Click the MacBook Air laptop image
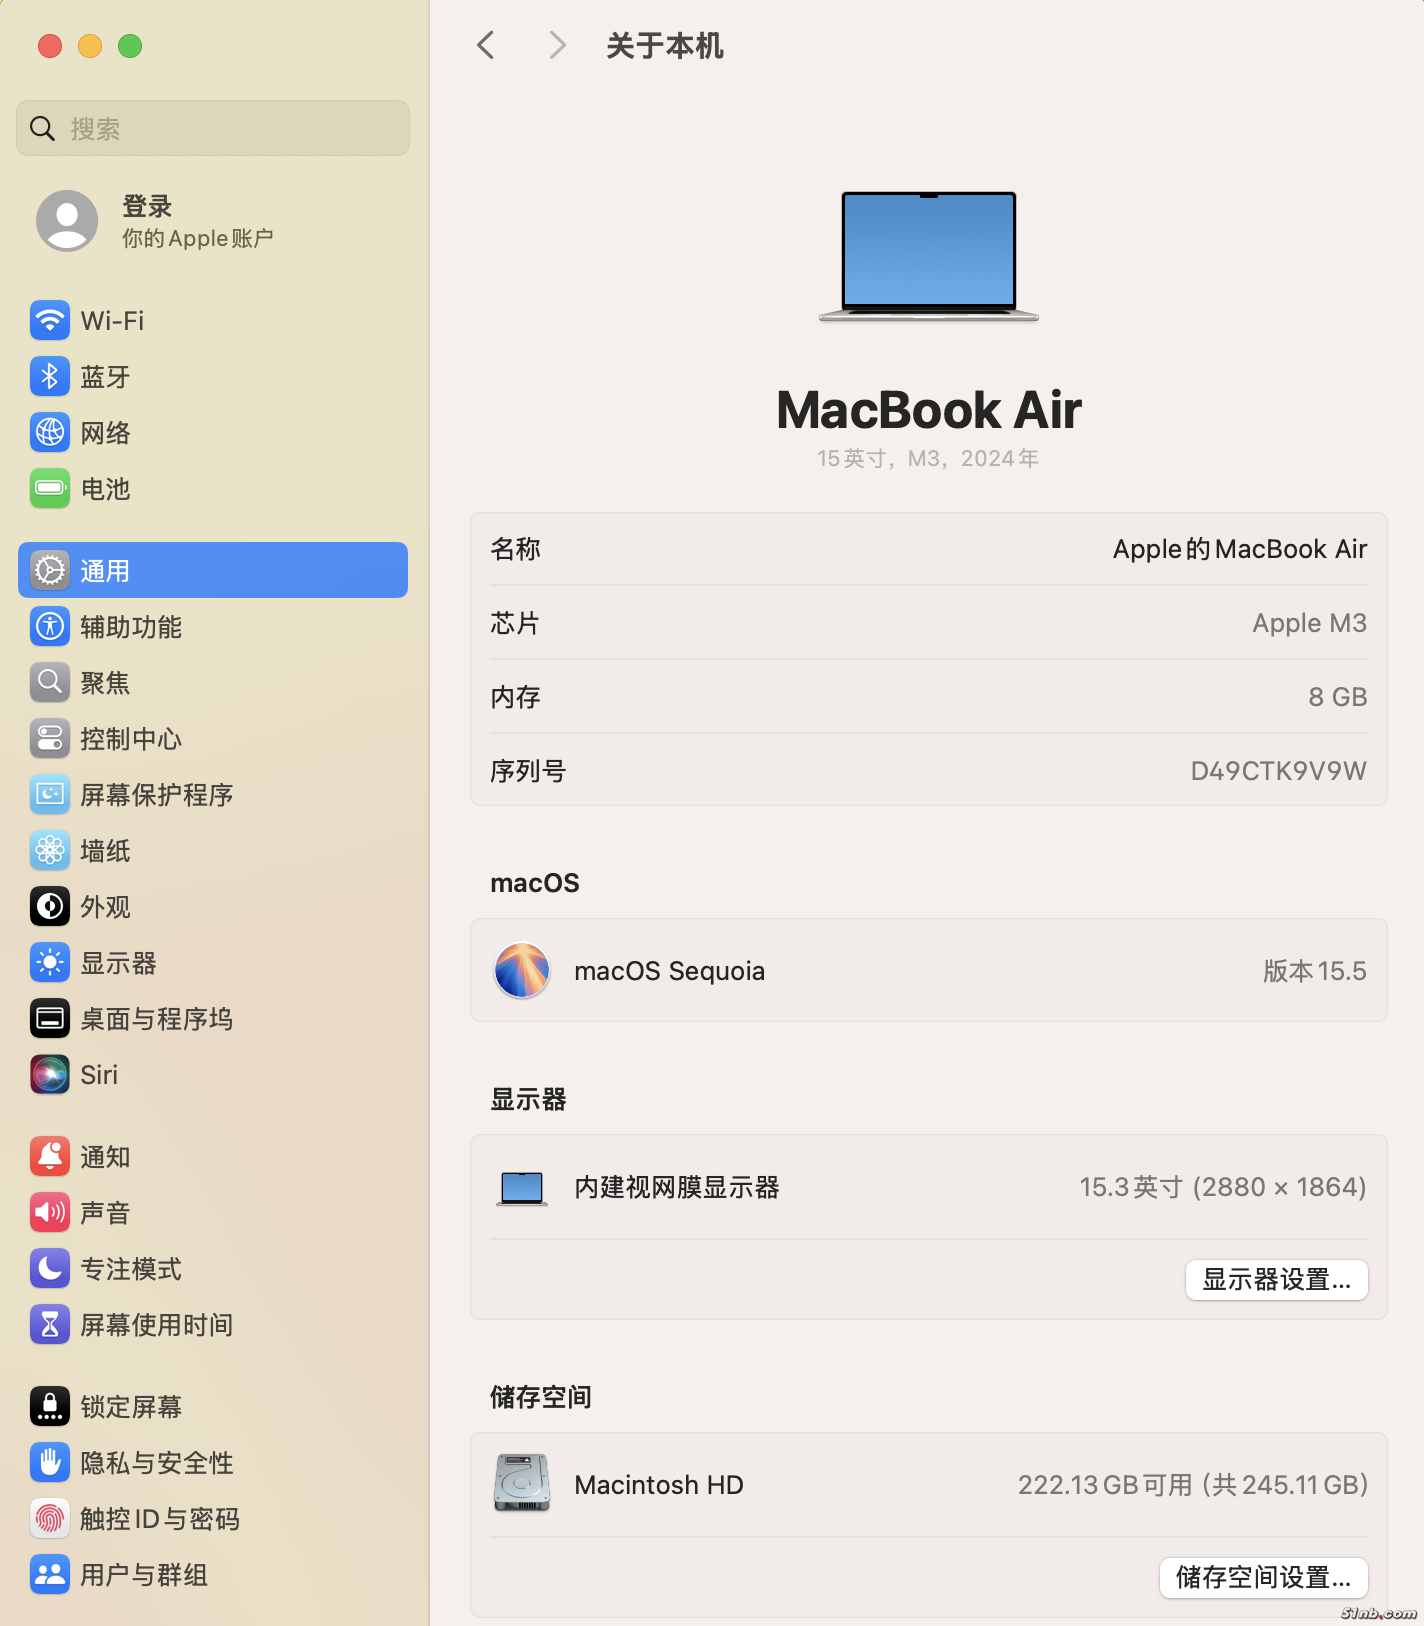 click(929, 256)
